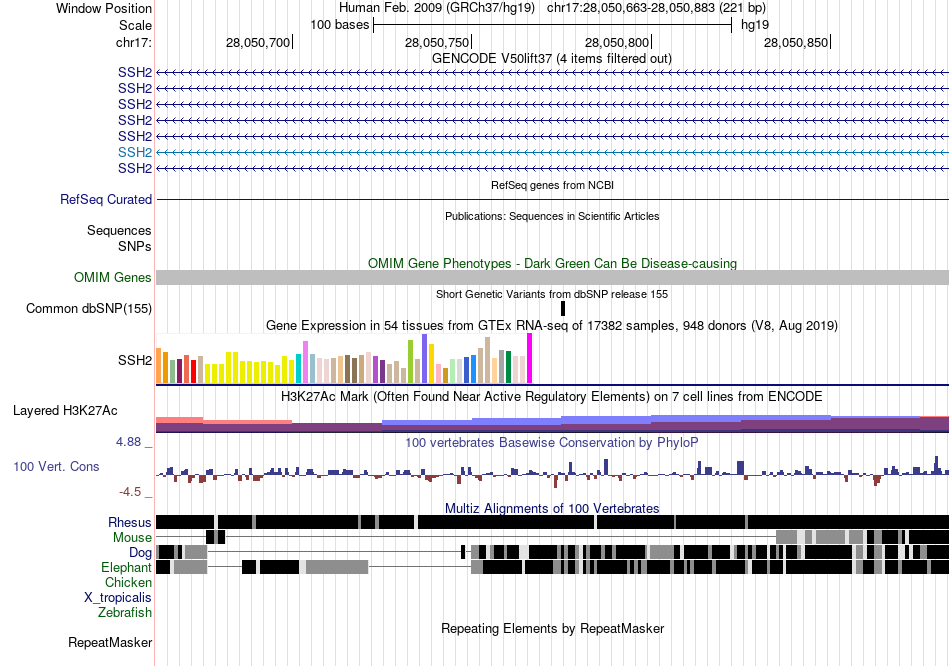Select the Elephant alignment label
The width and height of the screenshot is (950, 666).
pos(126,567)
